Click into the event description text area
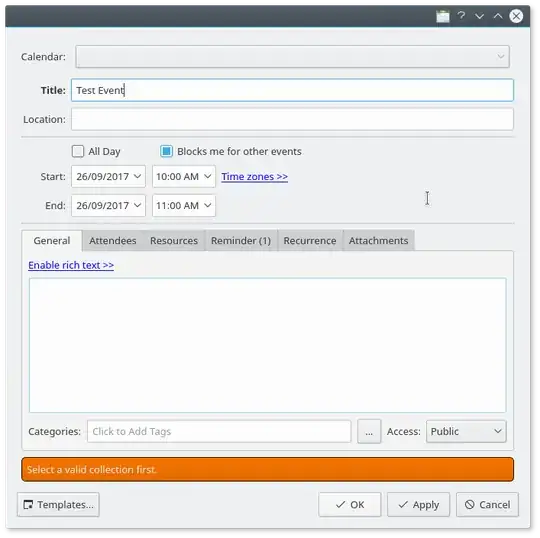This screenshot has width=540, height=538. [268, 345]
